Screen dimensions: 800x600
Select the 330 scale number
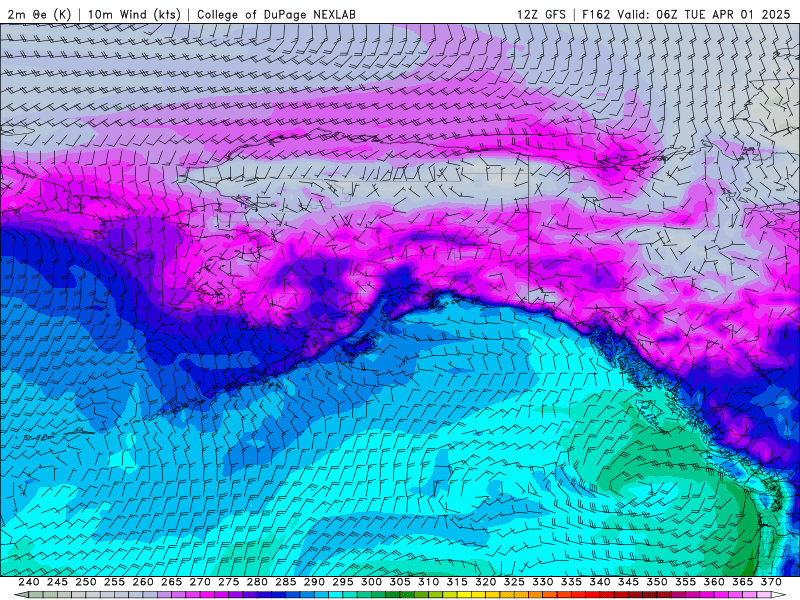(x=543, y=582)
